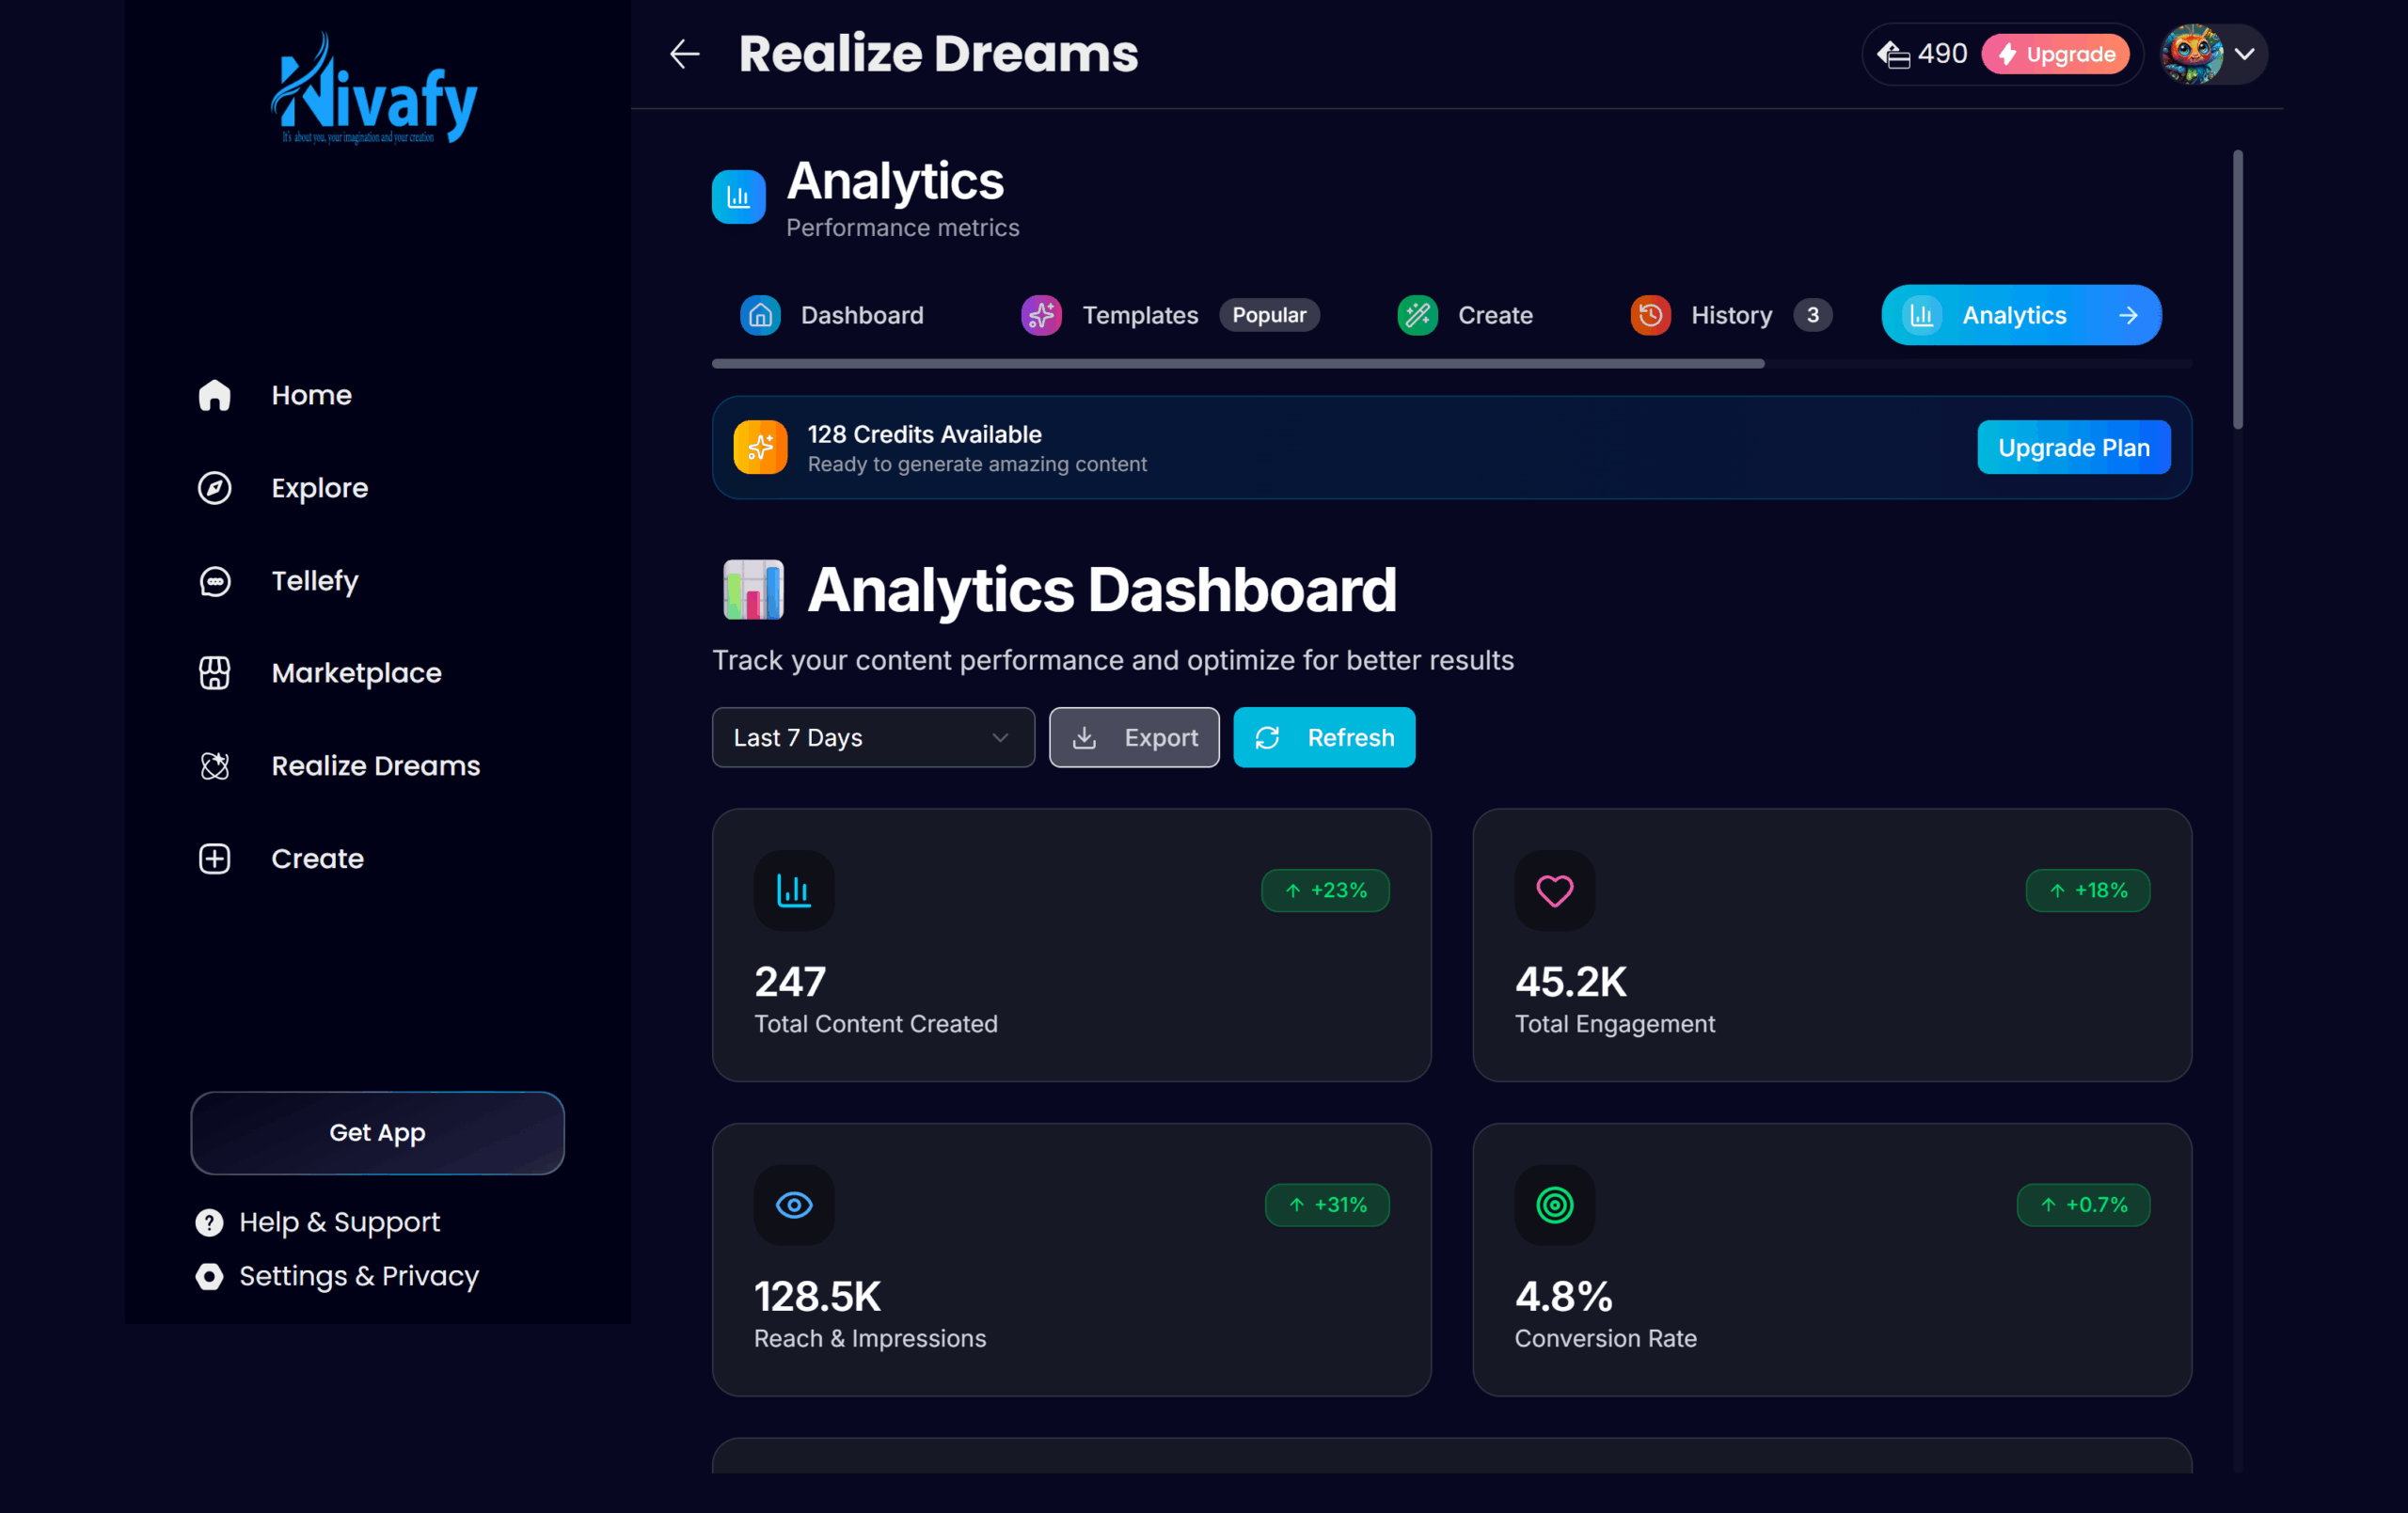Click the Tellefy chat bubble icon

(214, 581)
